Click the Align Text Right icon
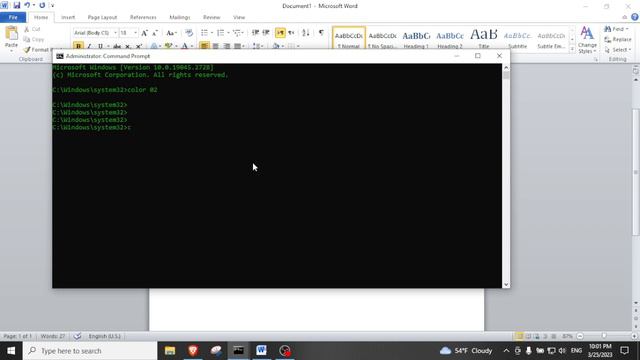 click(227, 46)
